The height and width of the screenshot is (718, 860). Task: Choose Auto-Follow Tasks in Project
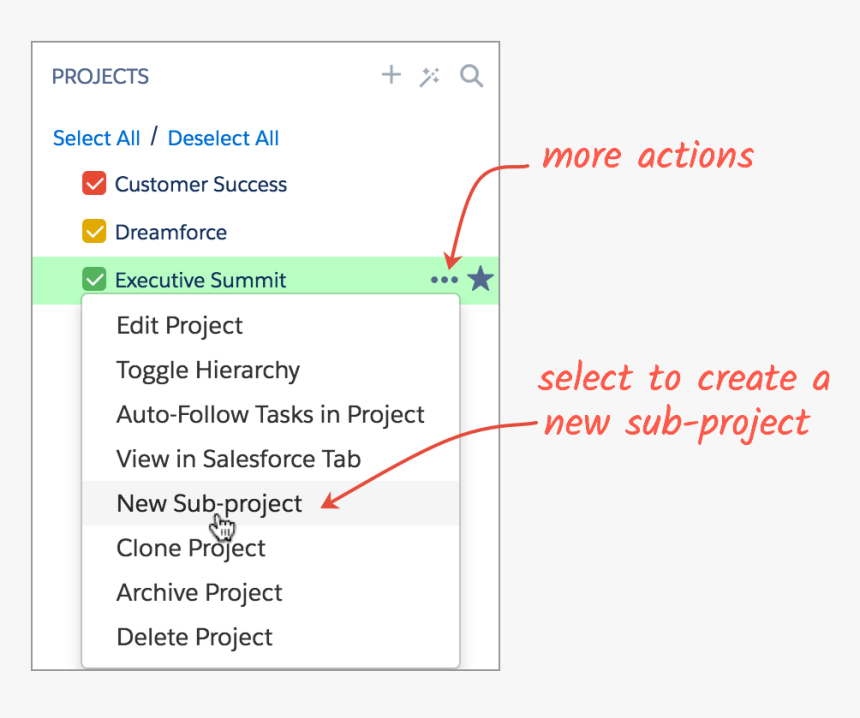click(270, 414)
